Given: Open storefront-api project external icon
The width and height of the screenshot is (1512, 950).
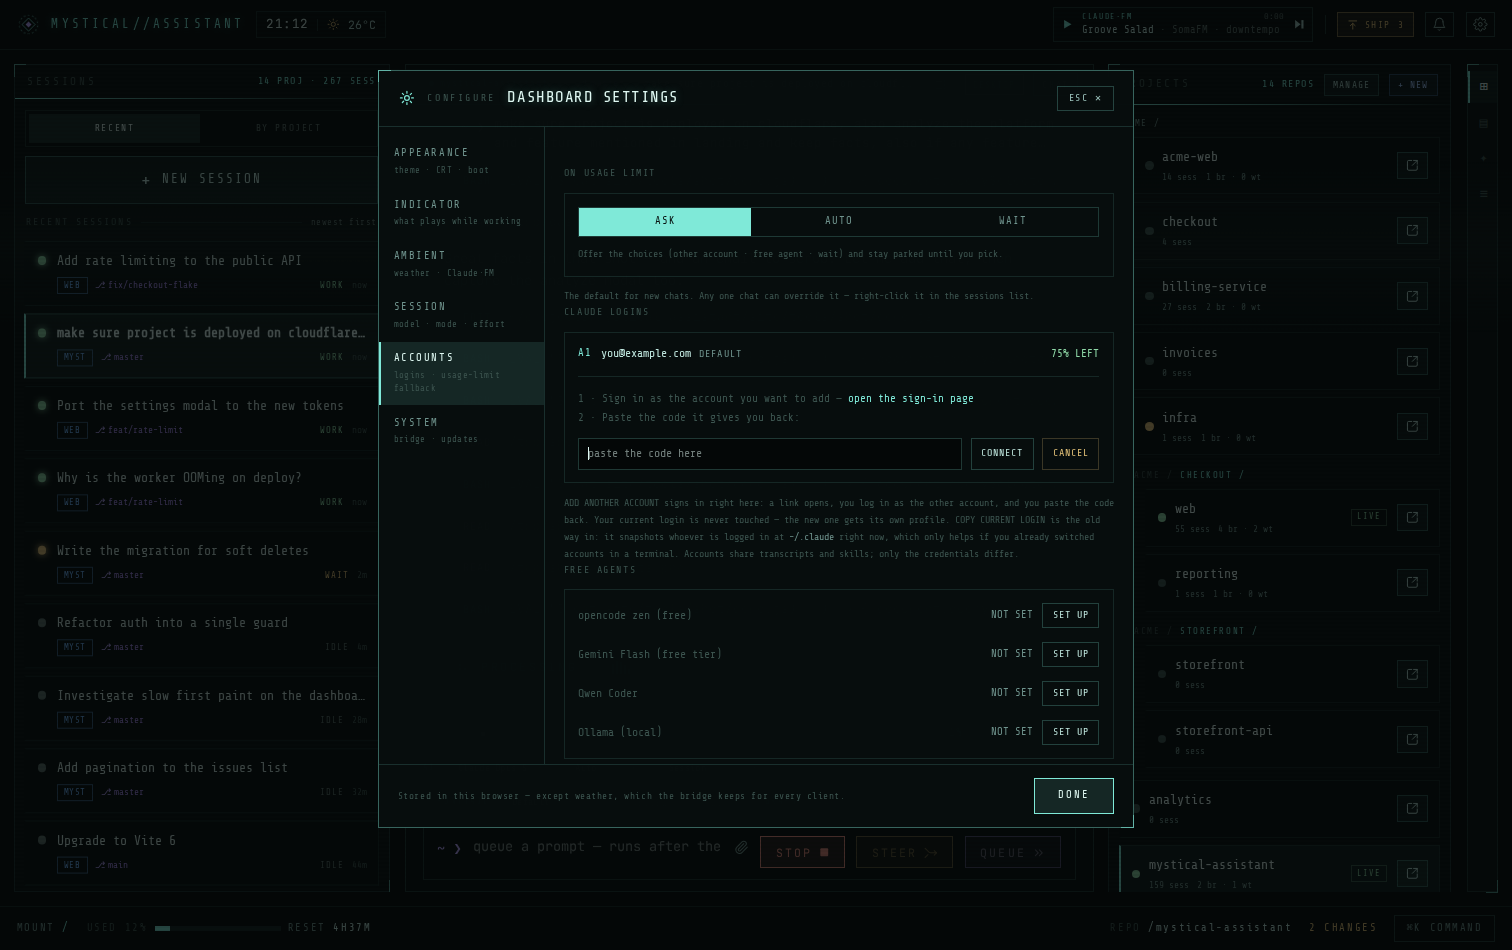Looking at the screenshot, I should pyautogui.click(x=1412, y=740).
